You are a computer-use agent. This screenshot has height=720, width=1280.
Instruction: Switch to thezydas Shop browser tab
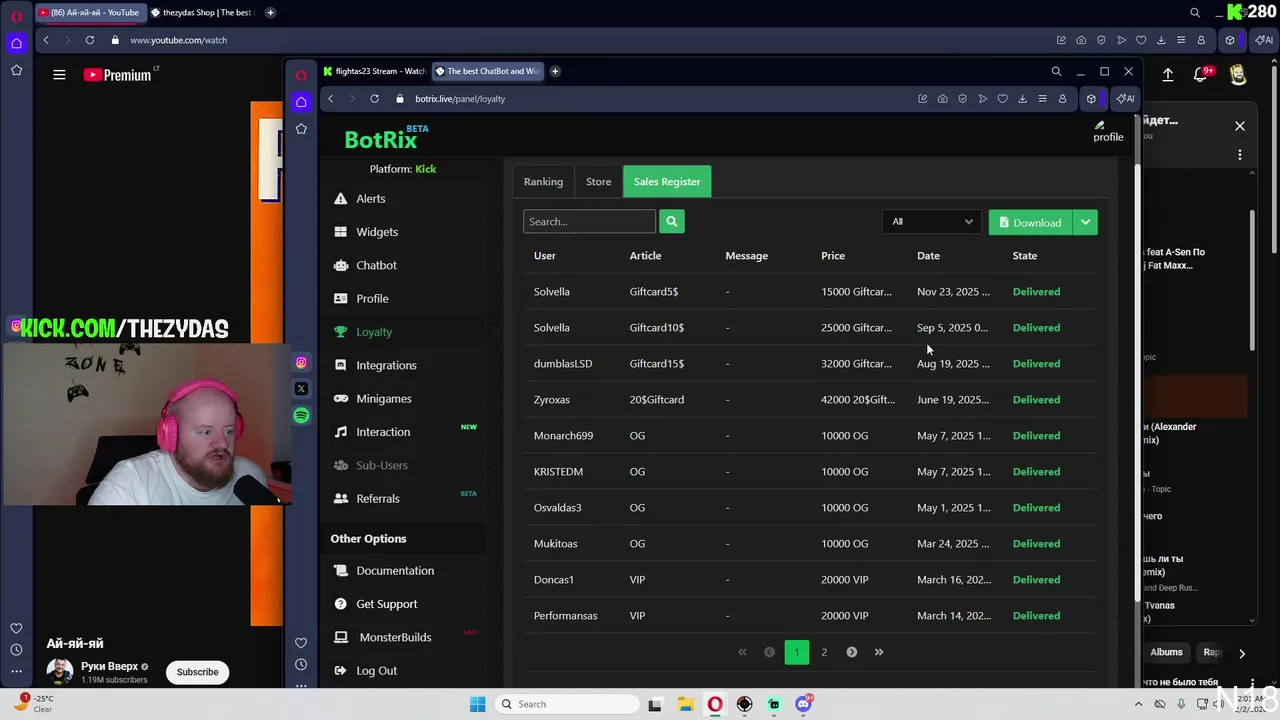tap(202, 12)
